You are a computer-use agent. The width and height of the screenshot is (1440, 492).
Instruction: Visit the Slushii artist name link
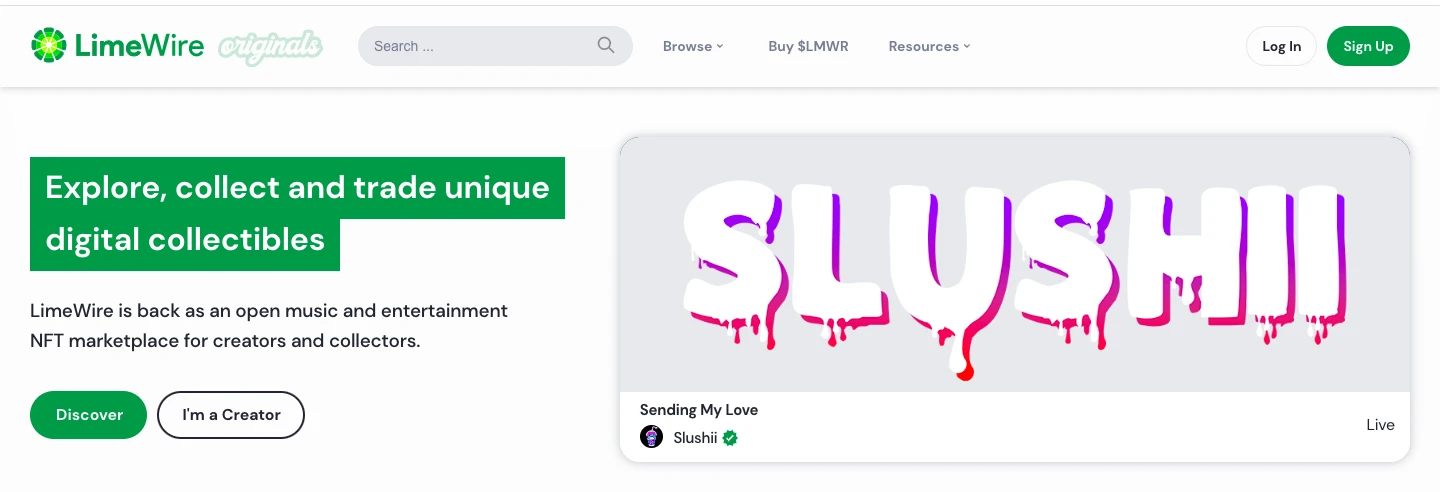click(x=695, y=437)
